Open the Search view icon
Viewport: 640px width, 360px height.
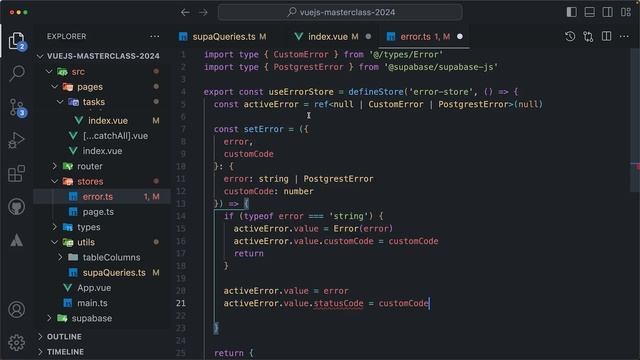click(17, 73)
